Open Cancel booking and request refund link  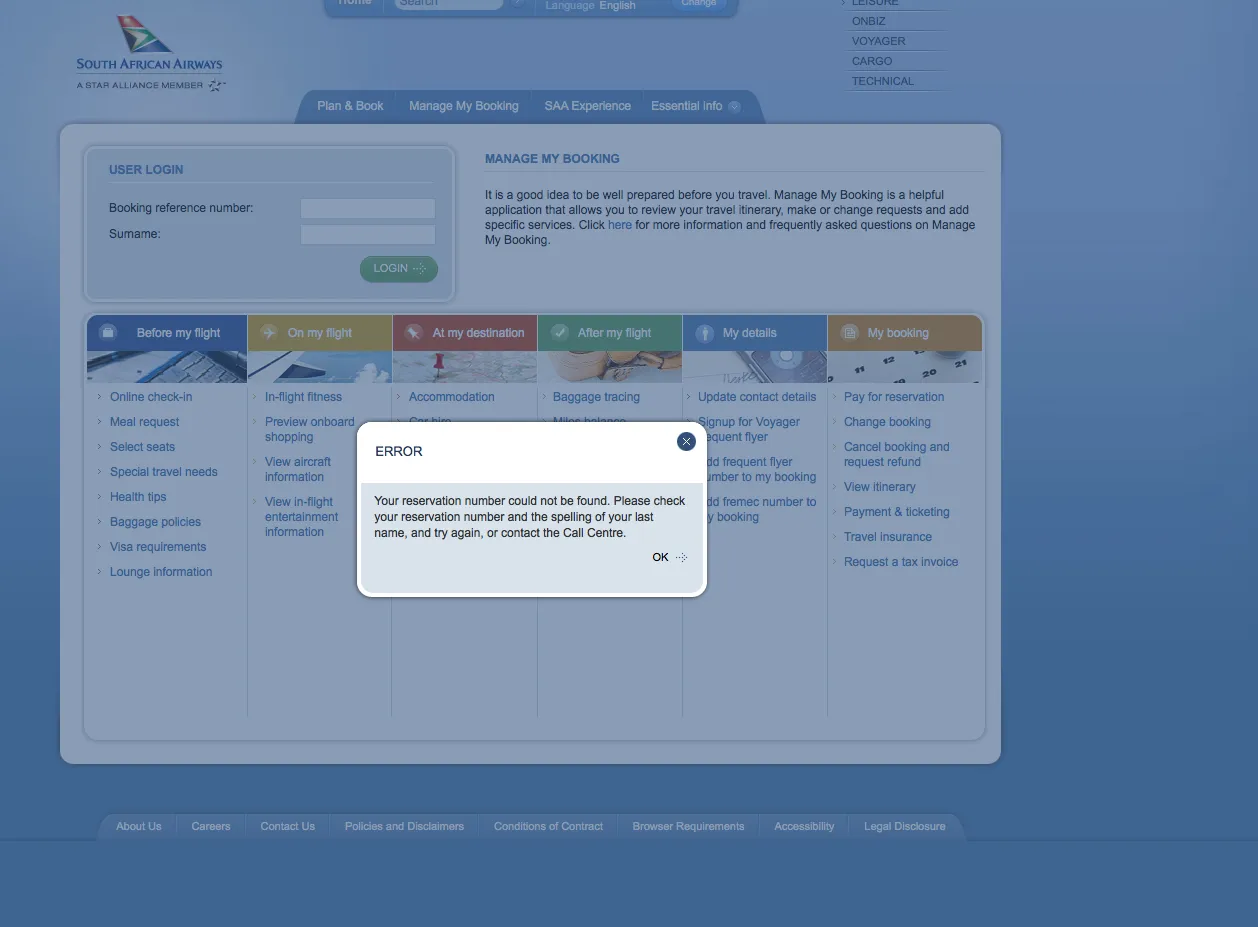point(897,454)
